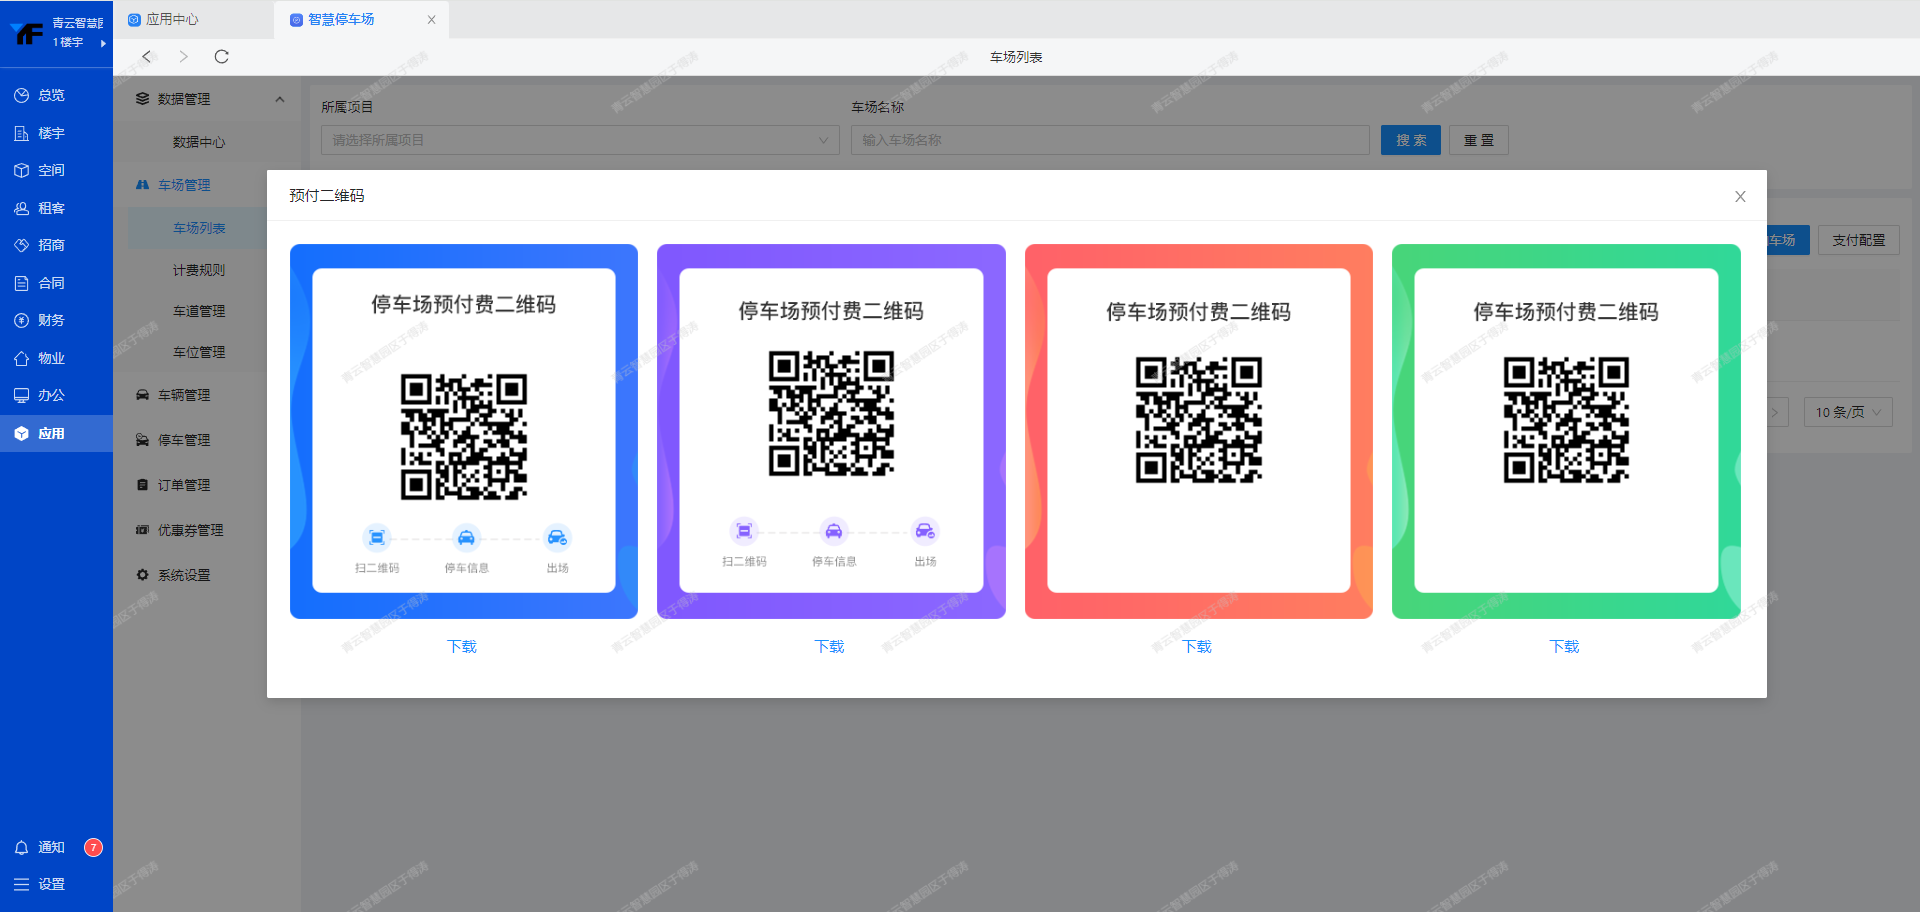Collapse the 数据管理 menu section

tap(280, 99)
